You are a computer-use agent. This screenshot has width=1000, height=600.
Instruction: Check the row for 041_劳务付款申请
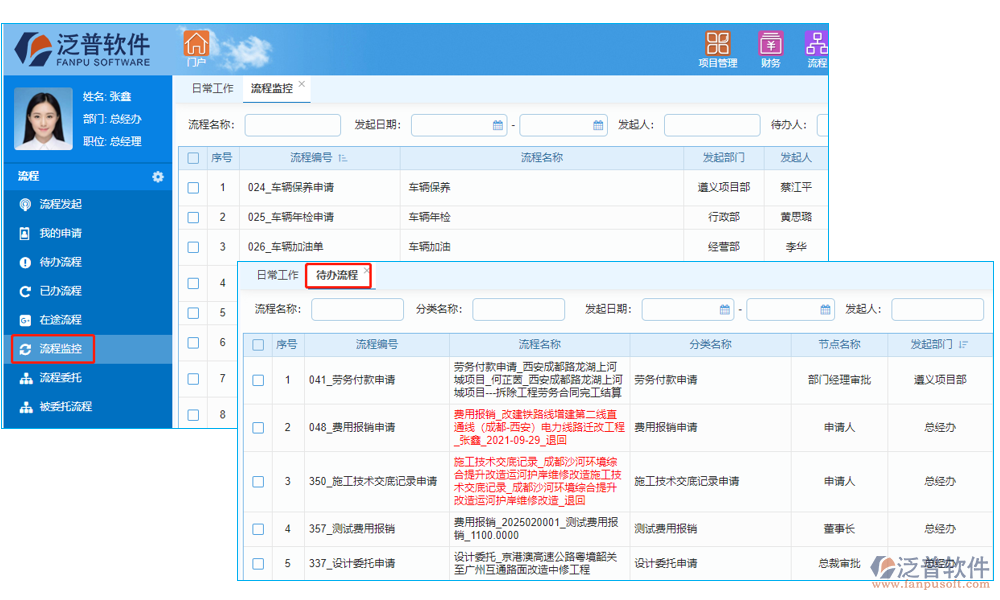258,380
